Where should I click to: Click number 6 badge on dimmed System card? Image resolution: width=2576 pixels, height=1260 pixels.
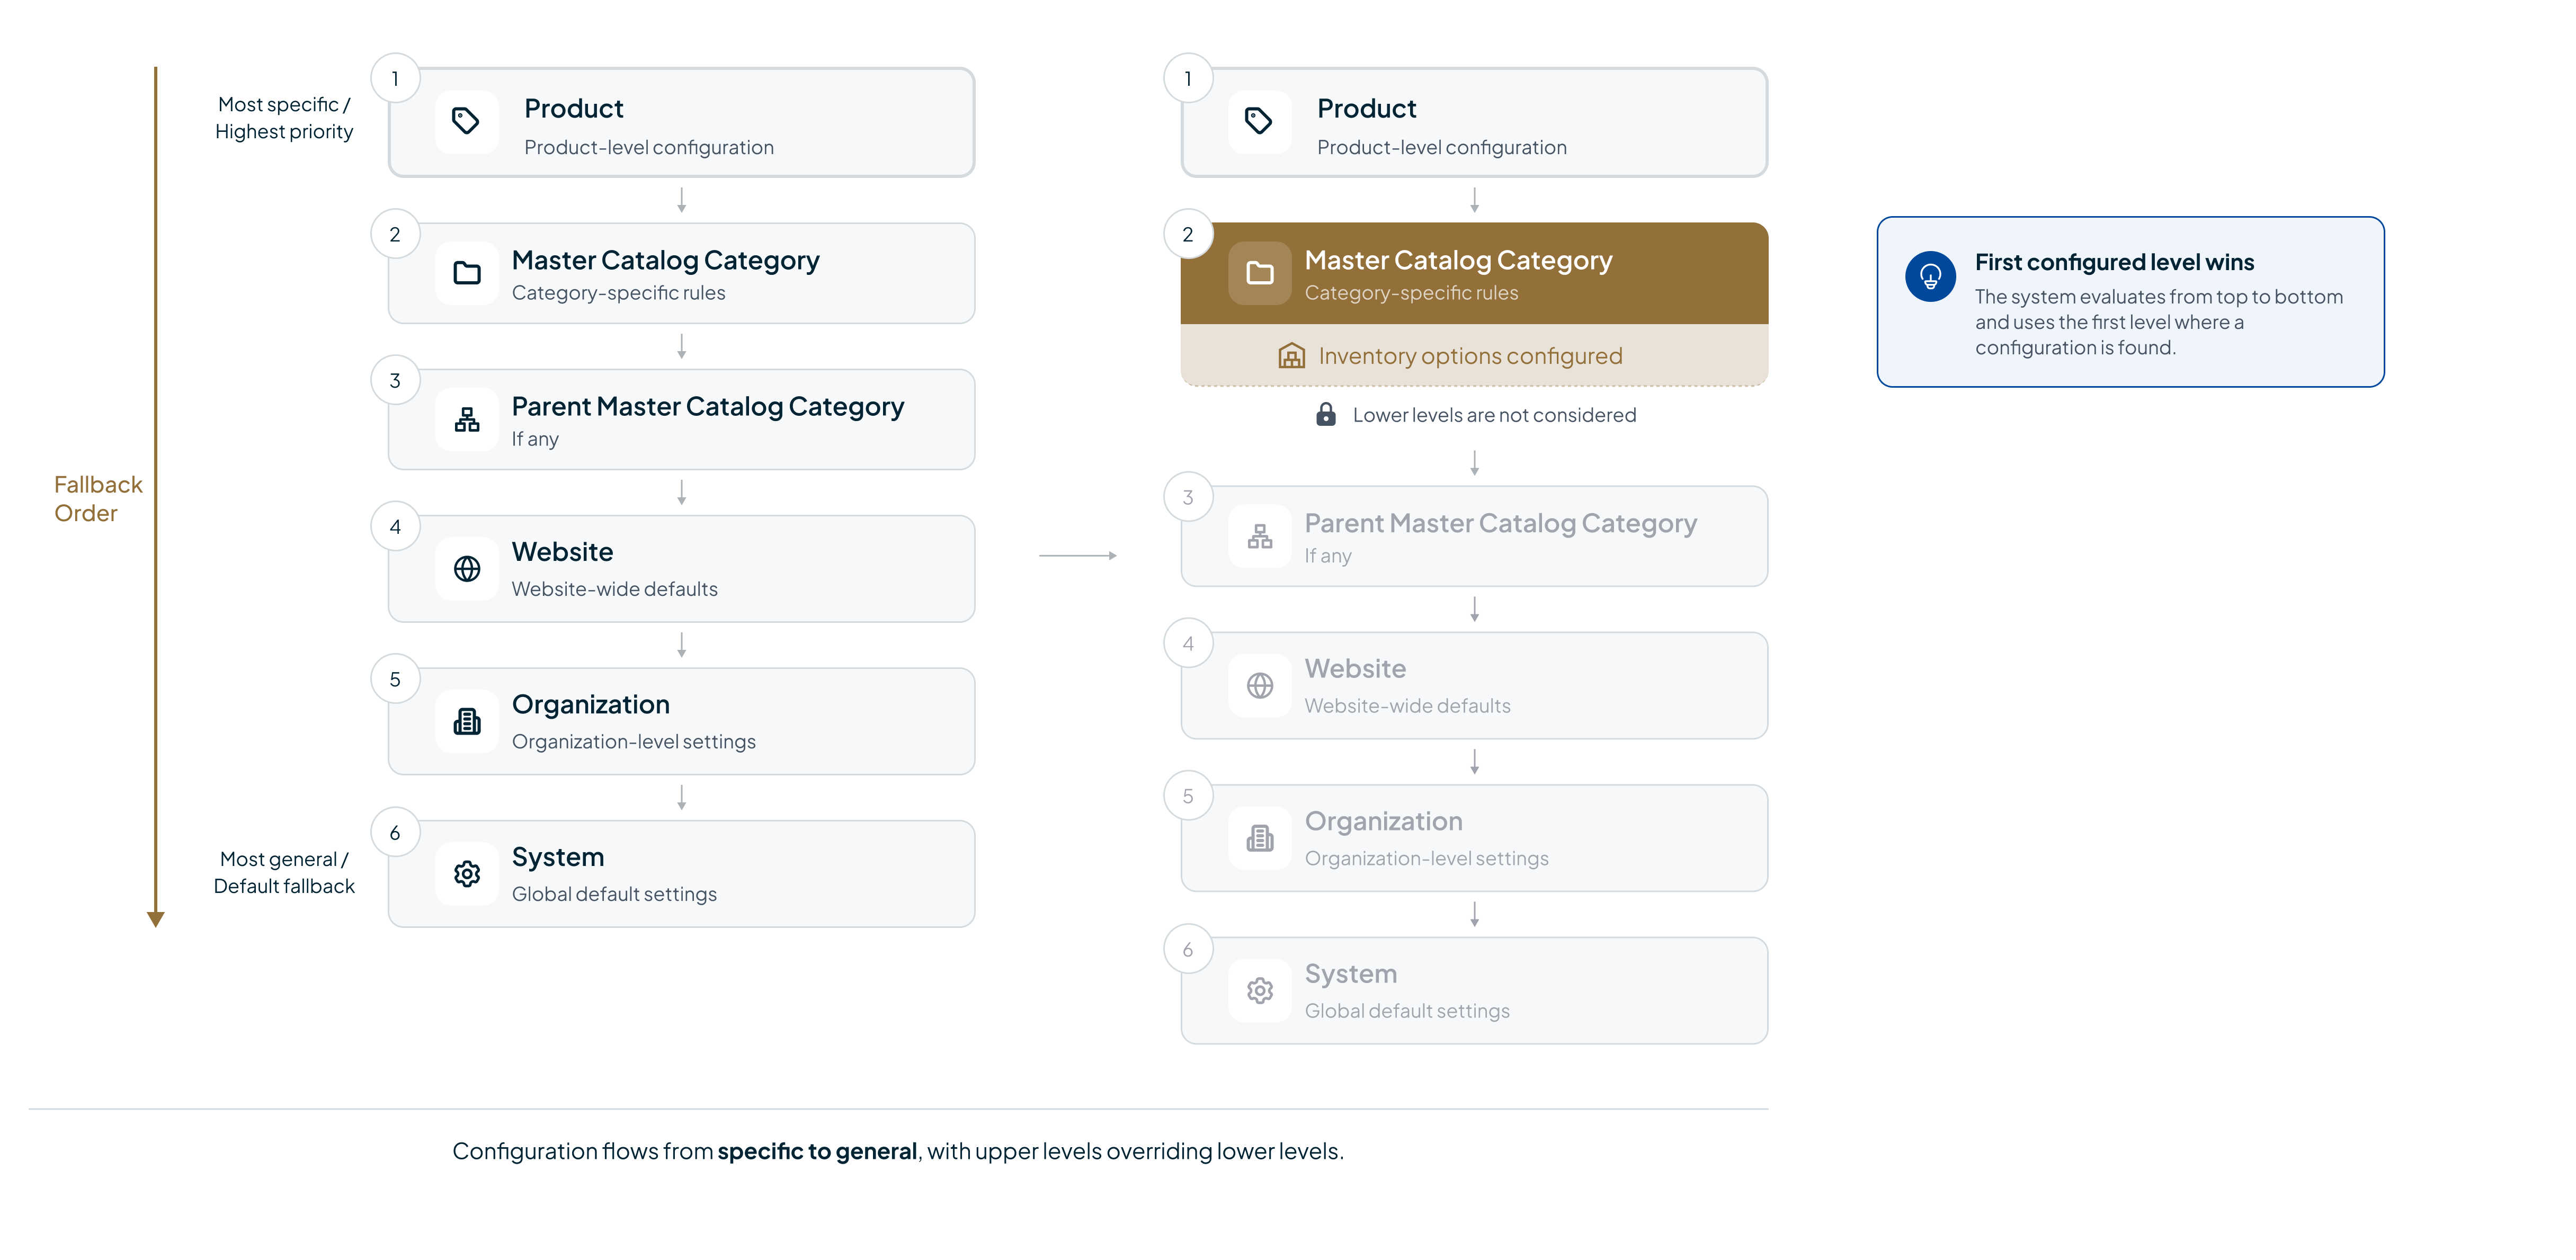click(x=1187, y=949)
